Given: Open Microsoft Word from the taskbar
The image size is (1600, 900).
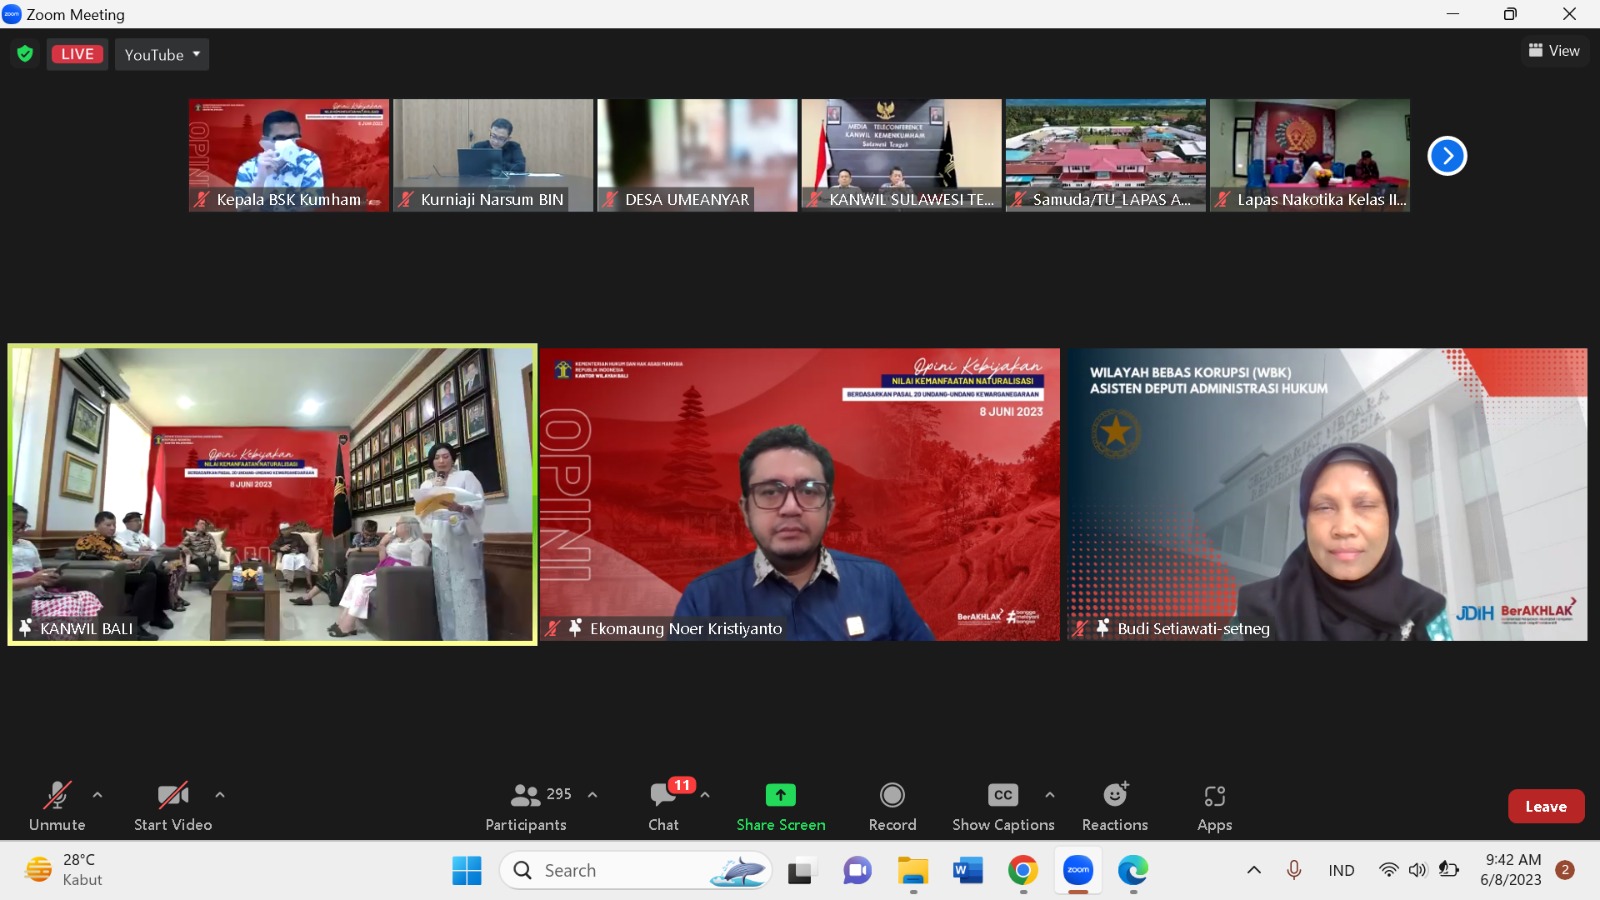Looking at the screenshot, I should pos(967,871).
